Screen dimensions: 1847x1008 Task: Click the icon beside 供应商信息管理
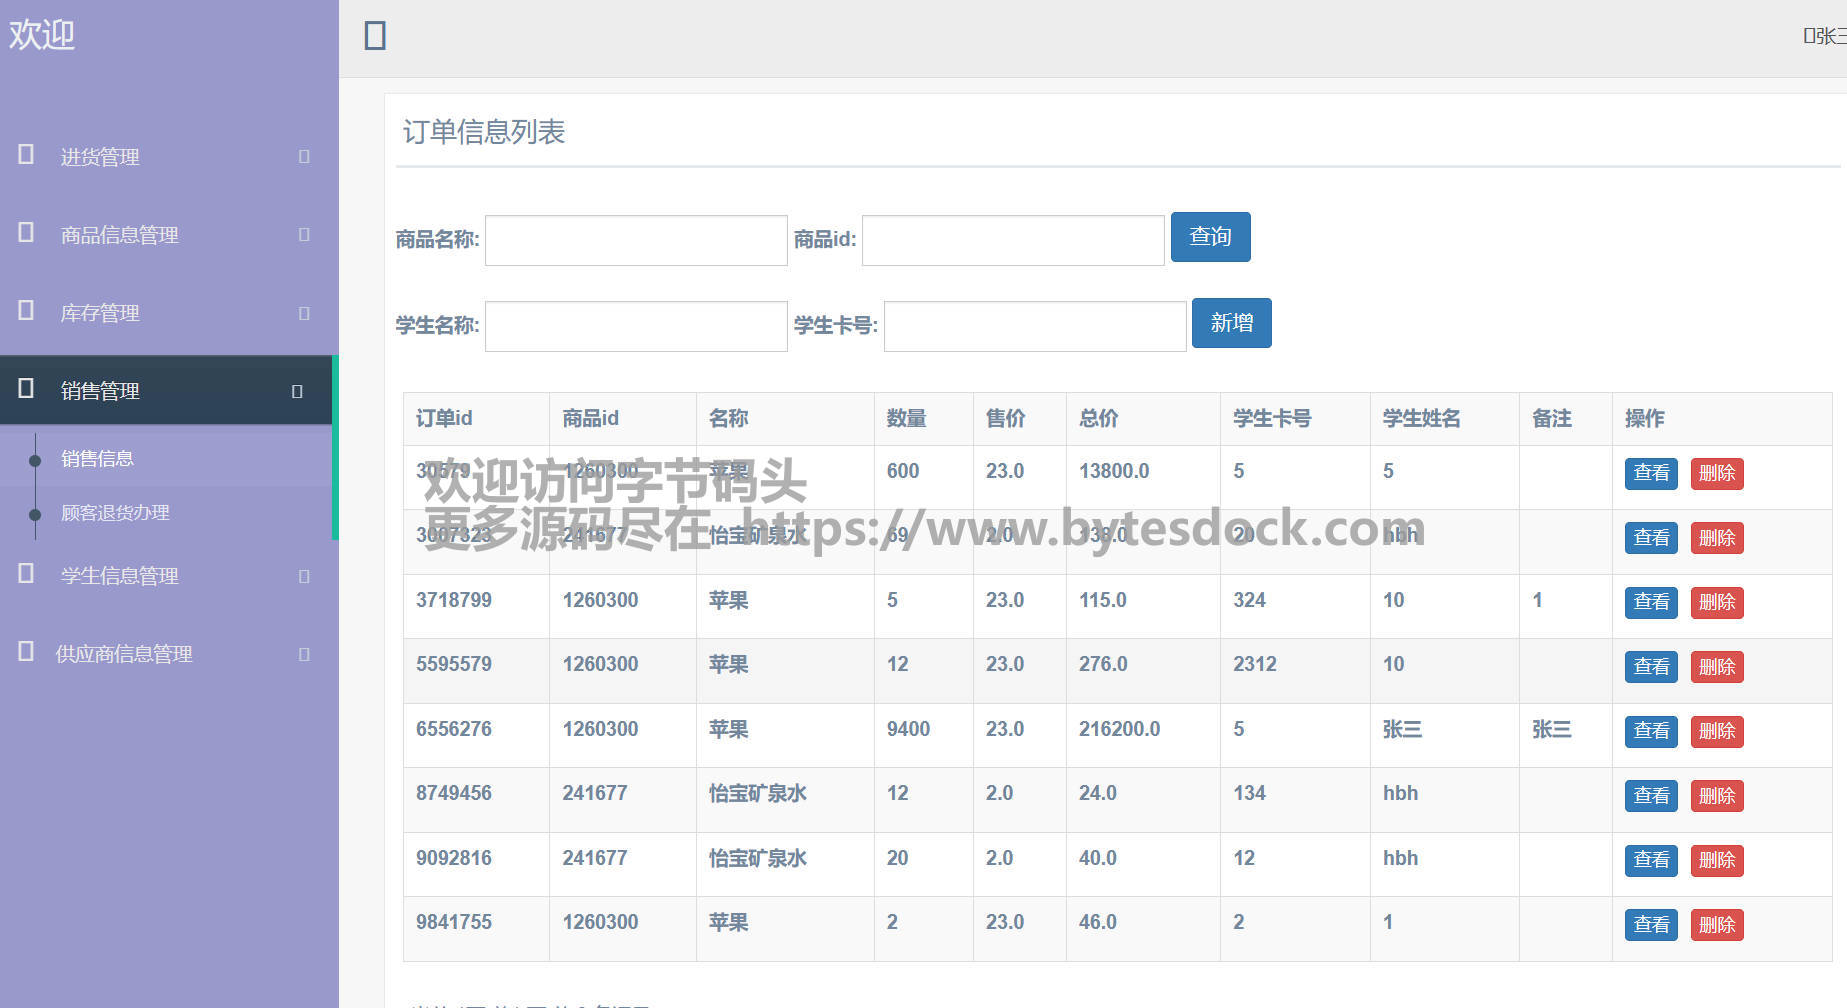(x=26, y=652)
